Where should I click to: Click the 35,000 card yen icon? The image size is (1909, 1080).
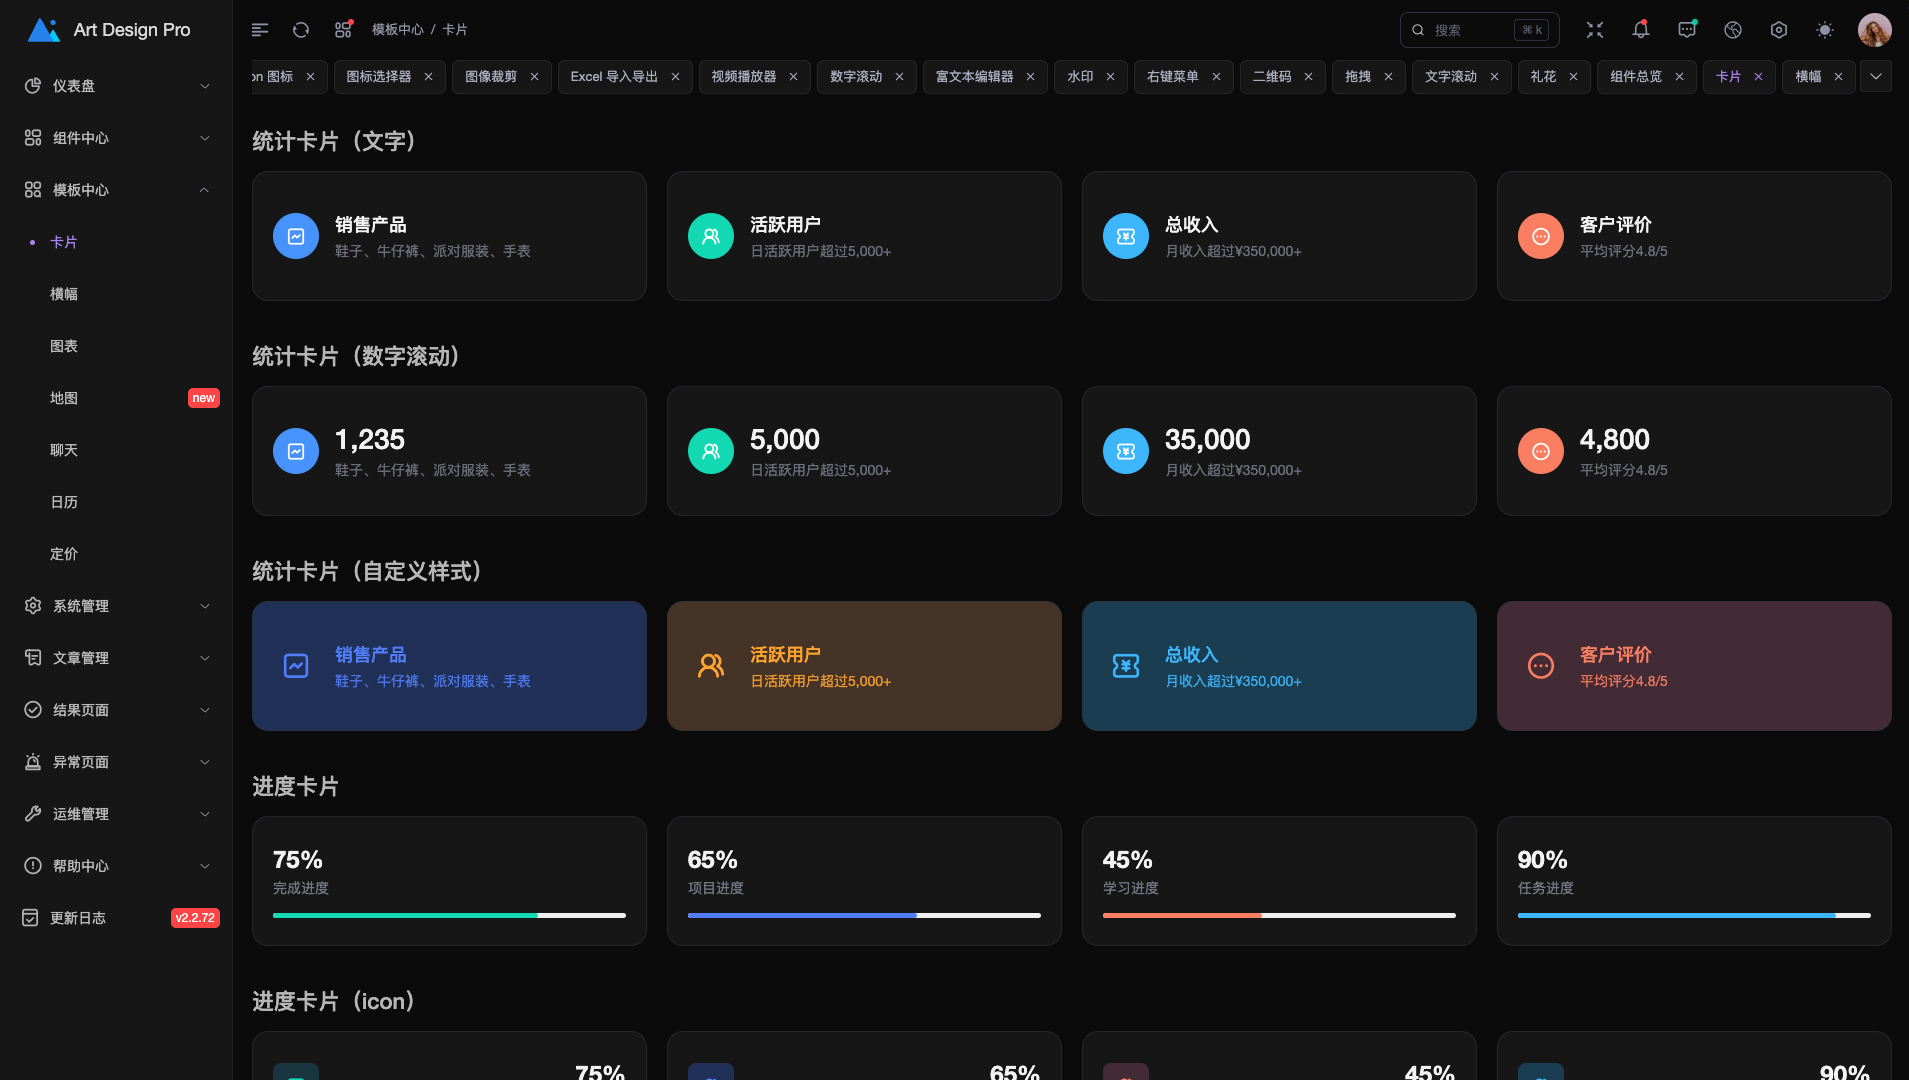tap(1126, 451)
